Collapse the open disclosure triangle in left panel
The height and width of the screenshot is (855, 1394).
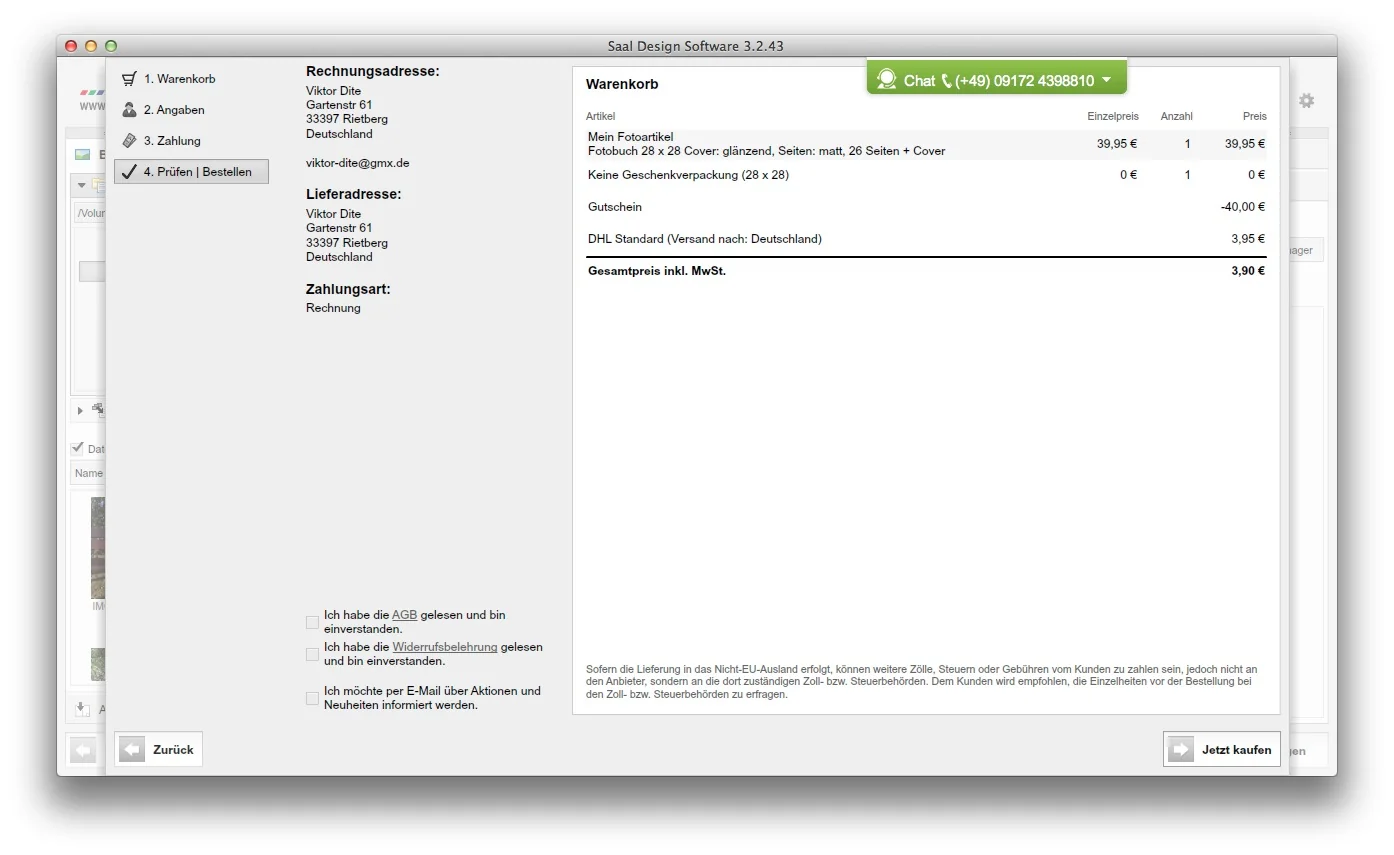click(x=81, y=185)
